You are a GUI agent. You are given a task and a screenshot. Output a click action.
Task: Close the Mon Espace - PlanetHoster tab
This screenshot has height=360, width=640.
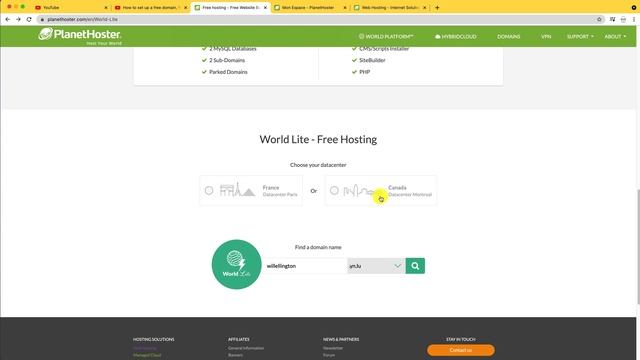[345, 7]
